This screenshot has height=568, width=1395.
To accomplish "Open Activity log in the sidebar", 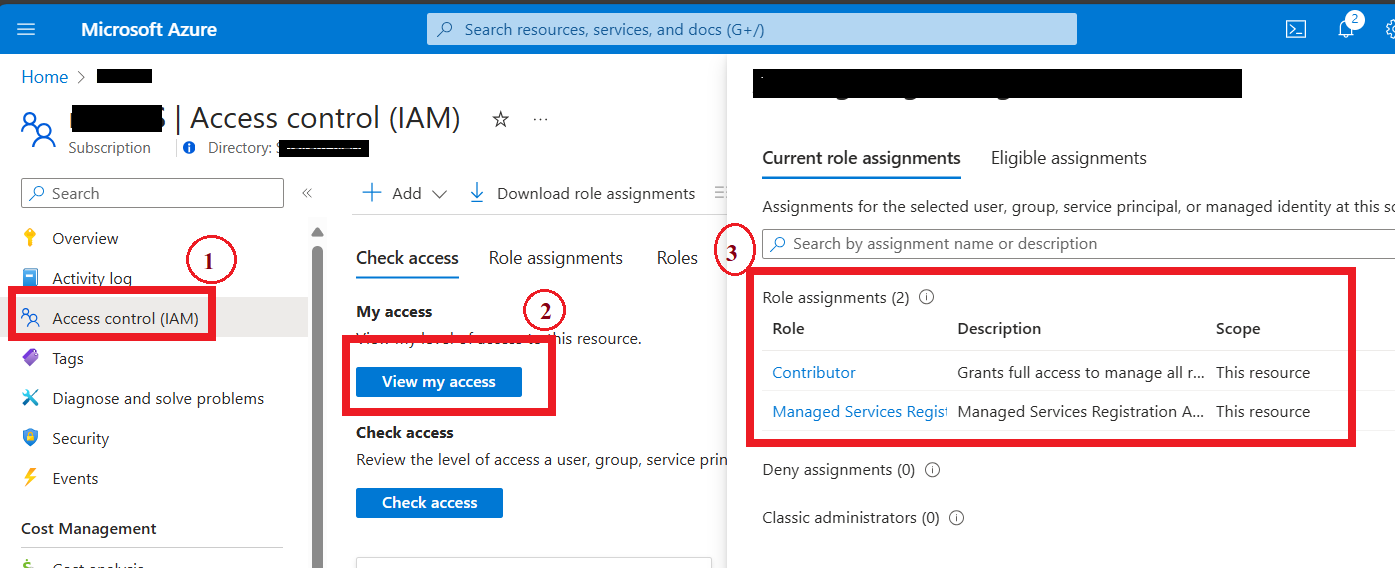I will coord(92,278).
